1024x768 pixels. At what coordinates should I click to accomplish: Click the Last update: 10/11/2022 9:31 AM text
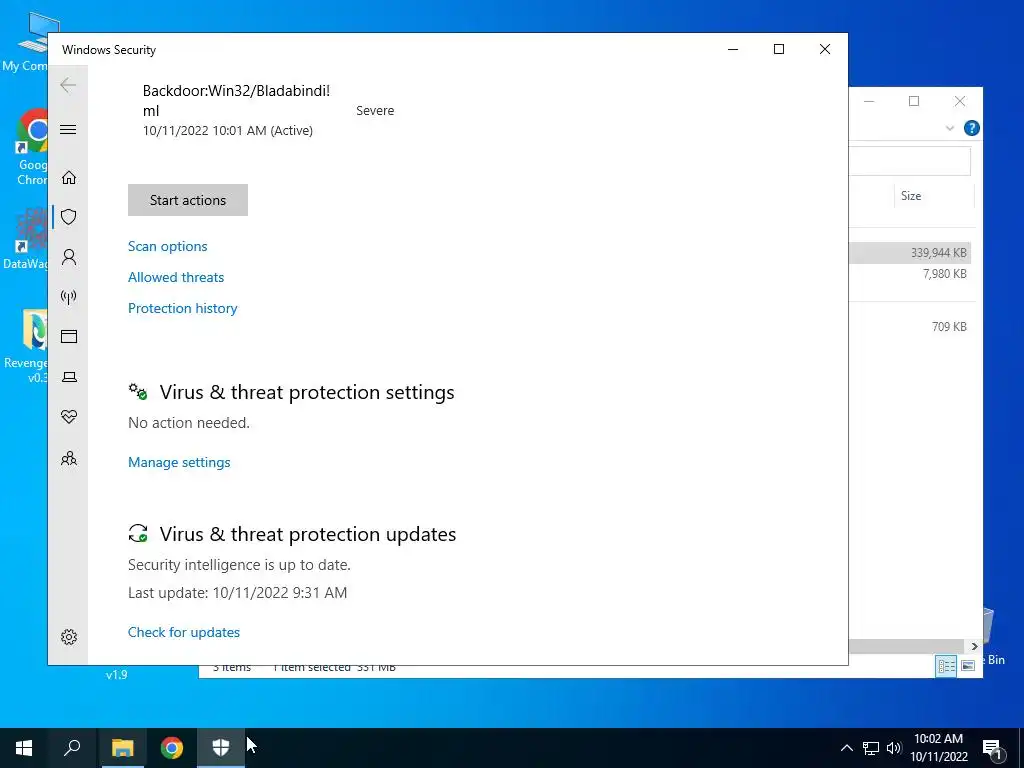(x=237, y=593)
